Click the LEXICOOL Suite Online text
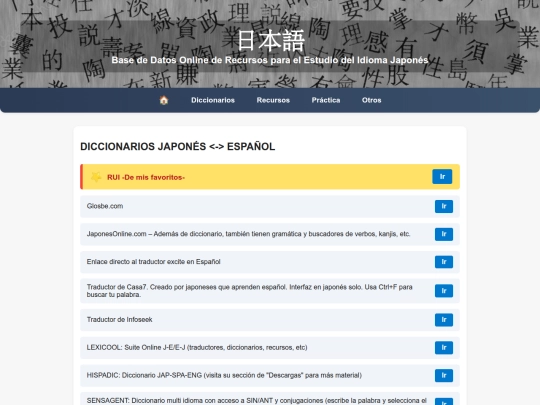 [197, 347]
